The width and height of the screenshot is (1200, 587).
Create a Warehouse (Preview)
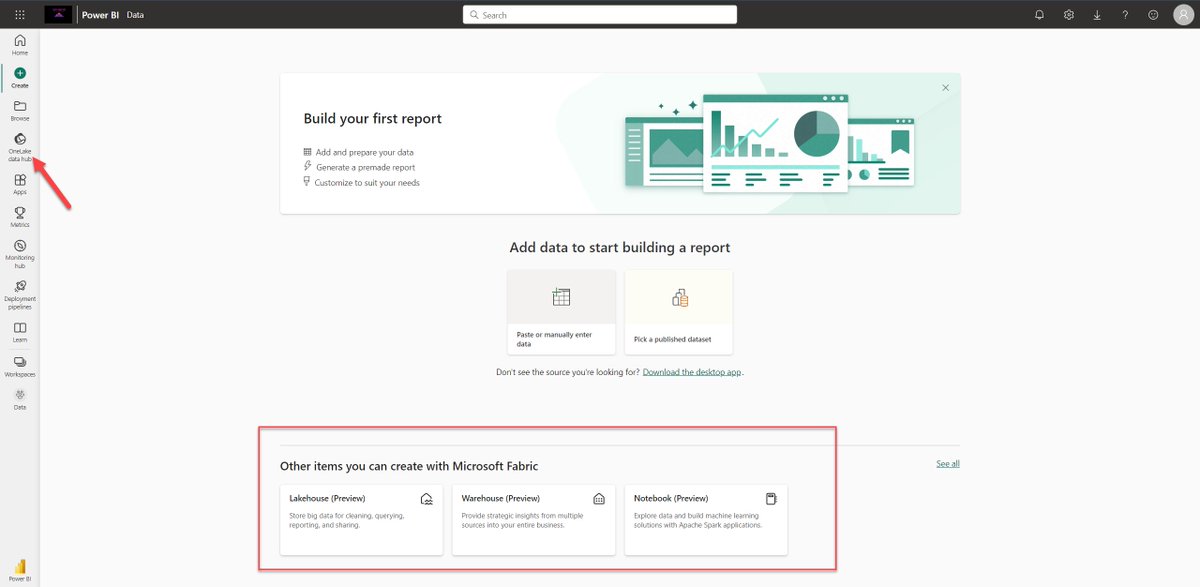[x=534, y=520]
